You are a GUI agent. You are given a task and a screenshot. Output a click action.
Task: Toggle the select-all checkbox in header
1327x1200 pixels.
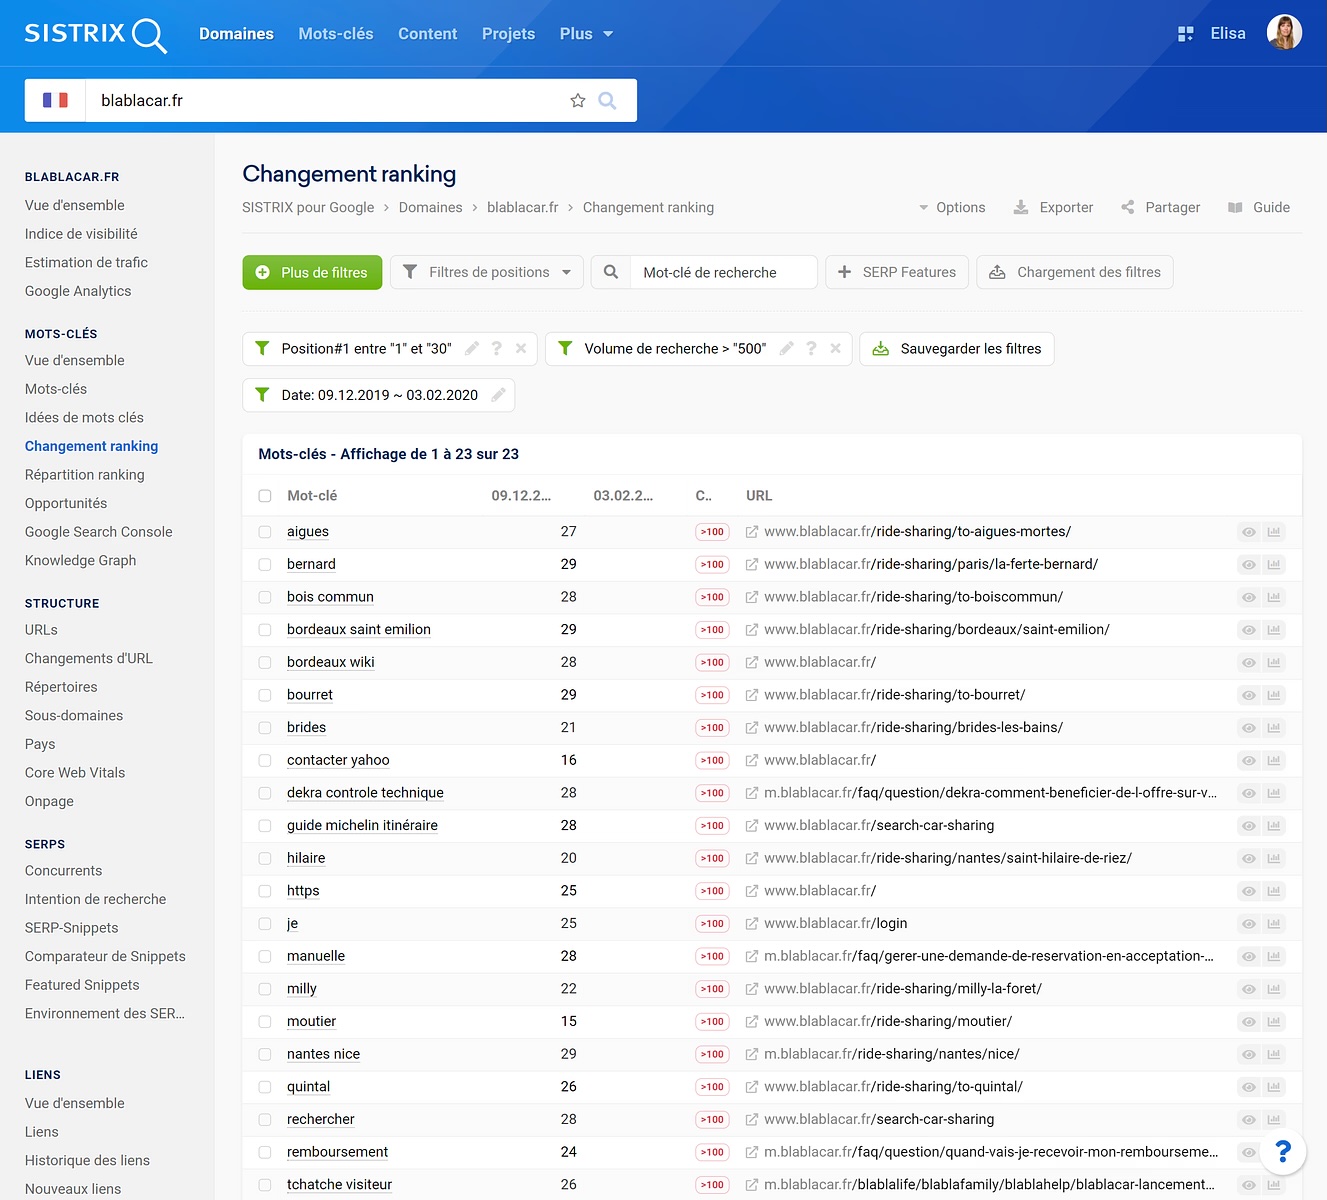click(x=265, y=496)
